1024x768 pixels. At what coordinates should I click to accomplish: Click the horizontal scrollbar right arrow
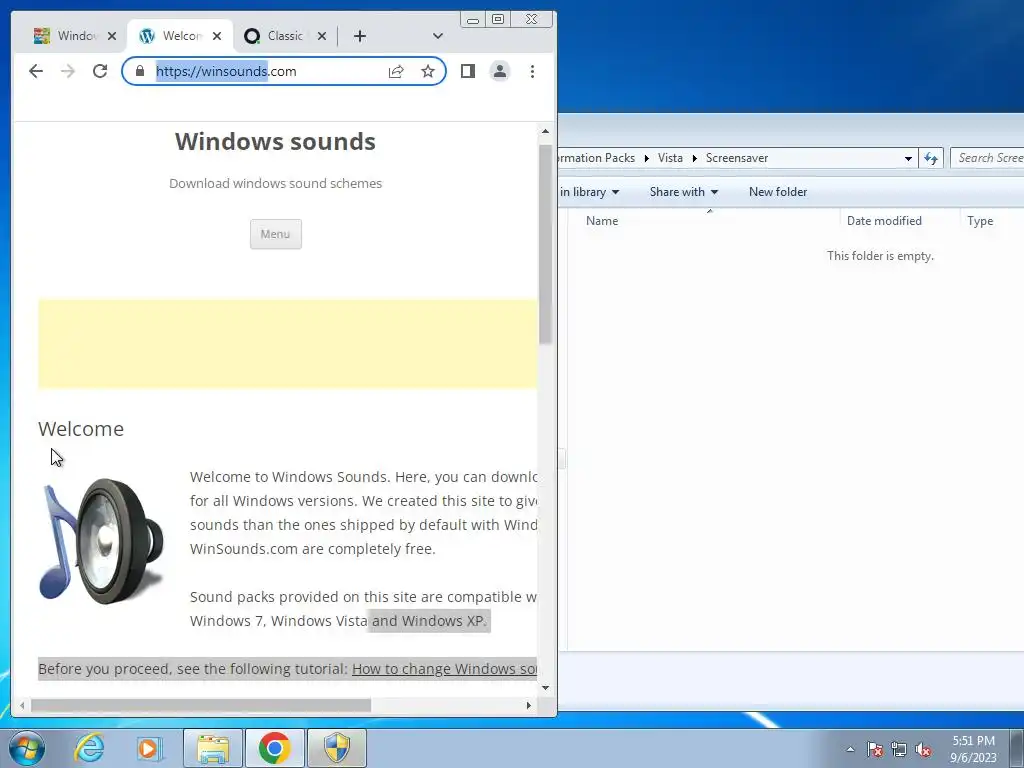click(x=528, y=705)
